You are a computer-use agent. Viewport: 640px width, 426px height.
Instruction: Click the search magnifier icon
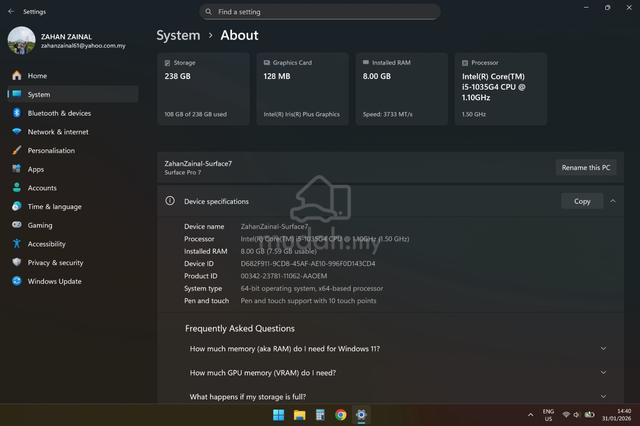click(209, 11)
